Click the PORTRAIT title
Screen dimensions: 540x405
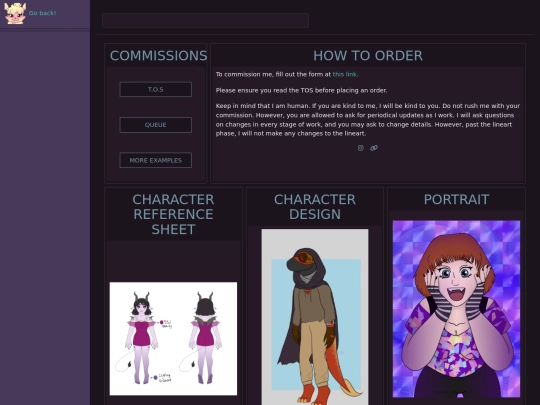[x=456, y=199]
